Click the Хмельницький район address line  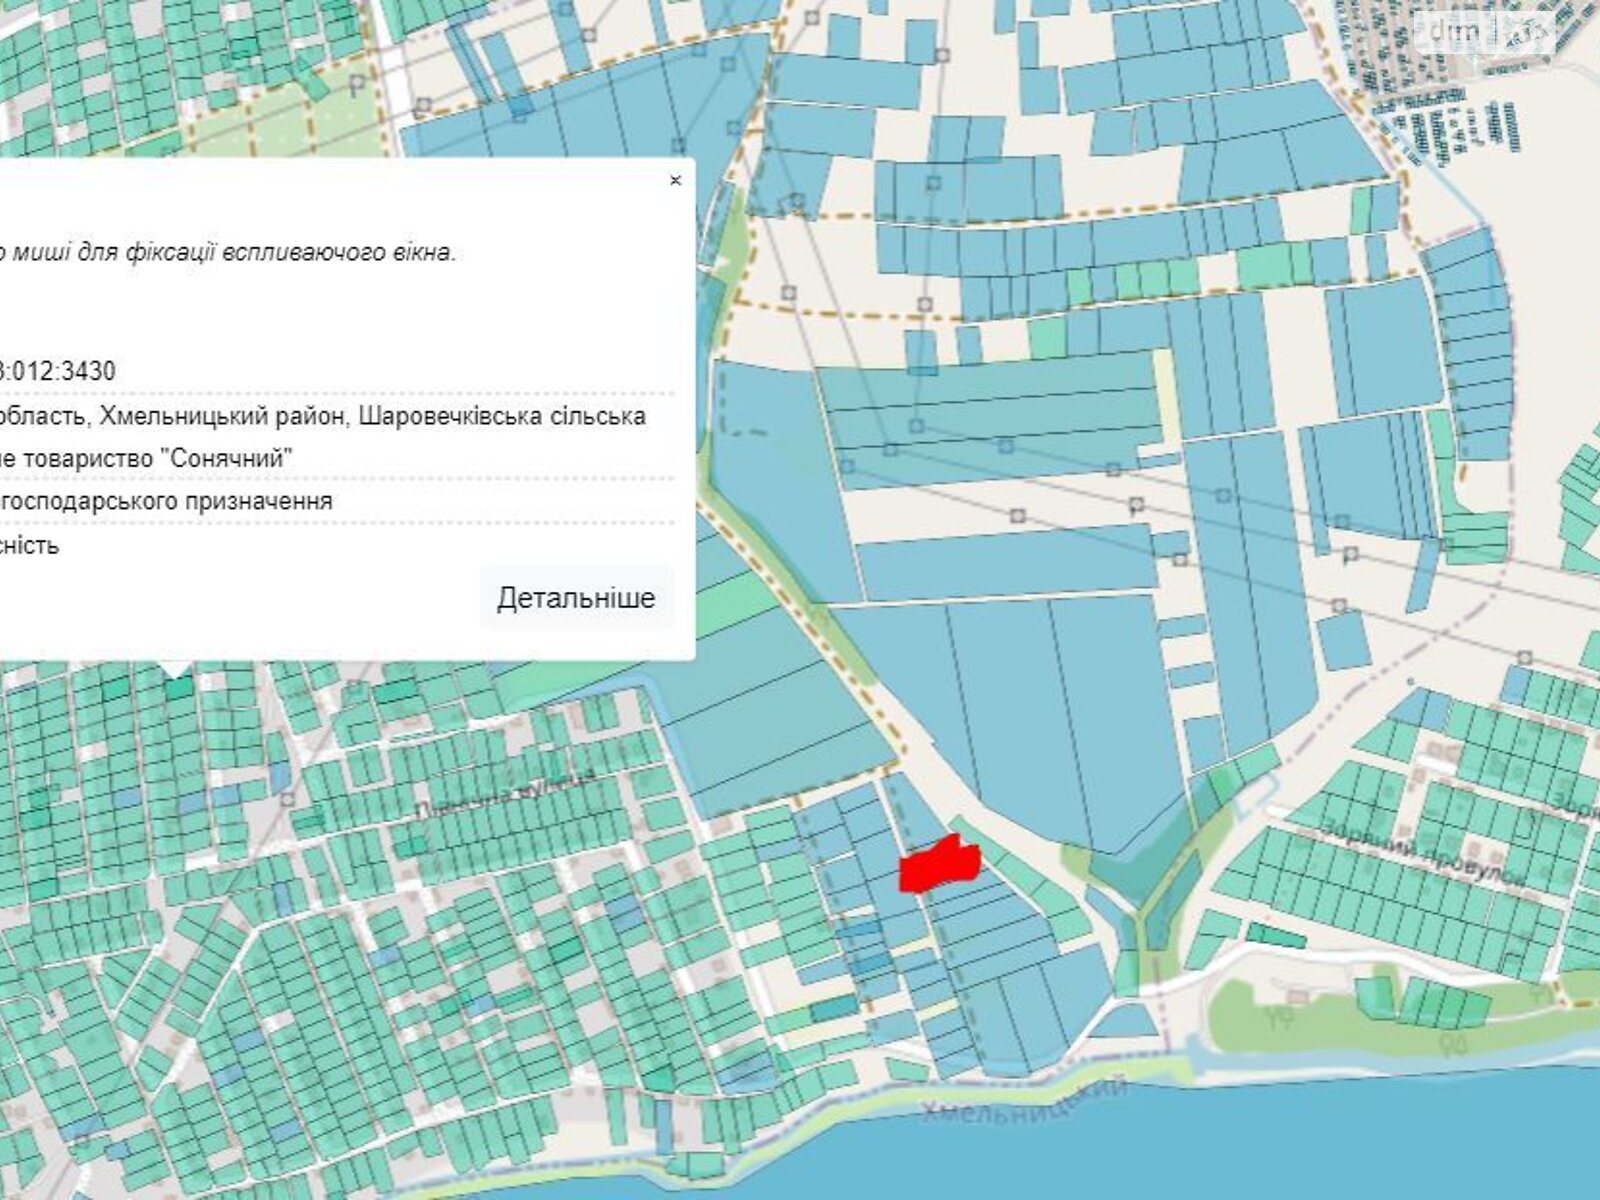320,416
